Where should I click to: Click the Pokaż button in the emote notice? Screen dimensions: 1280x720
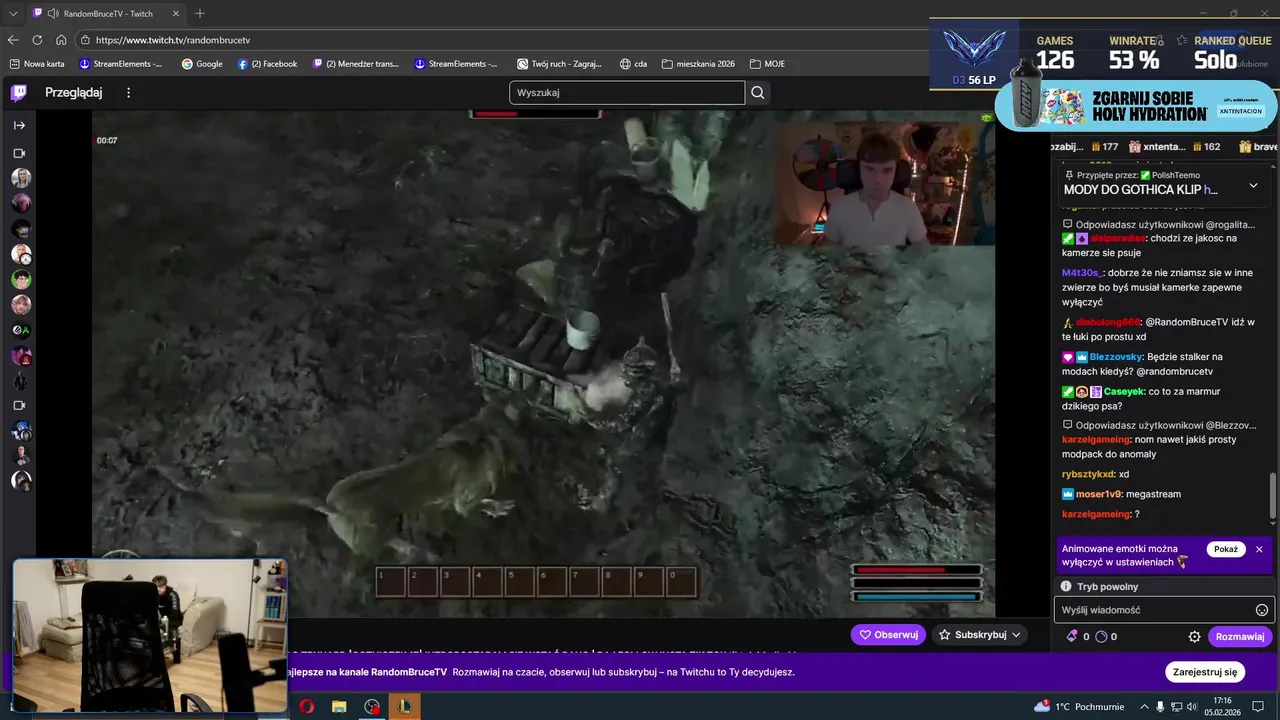[1226, 549]
